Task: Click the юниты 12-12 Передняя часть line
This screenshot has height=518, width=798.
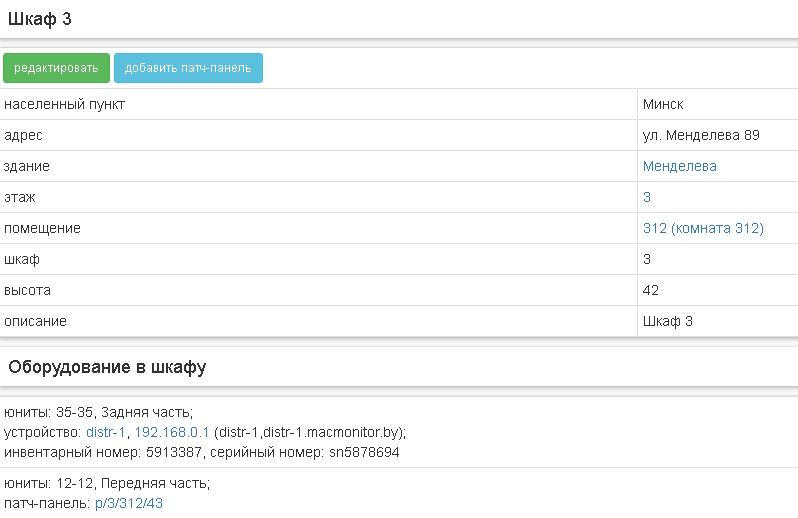Action: pyautogui.click(x=107, y=483)
